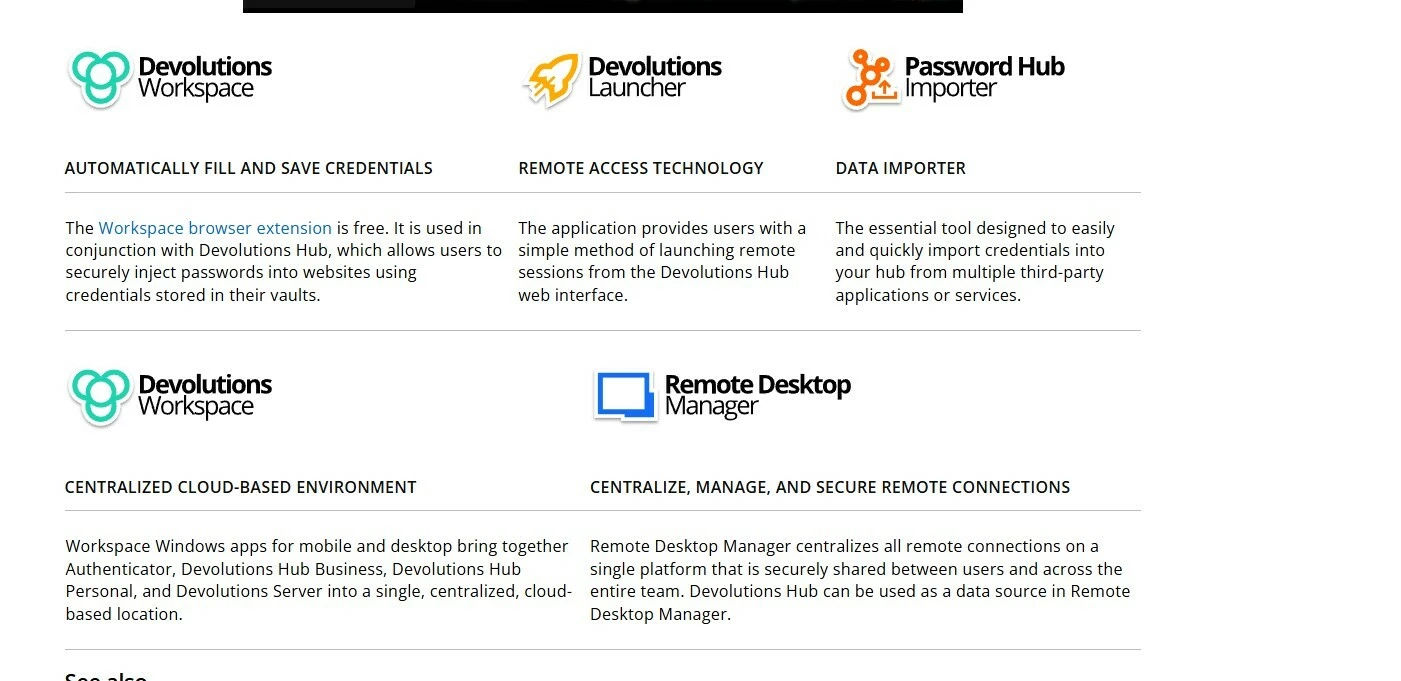Click the Password Hub Importer wordmark text
This screenshot has width=1401, height=681.
[x=985, y=78]
